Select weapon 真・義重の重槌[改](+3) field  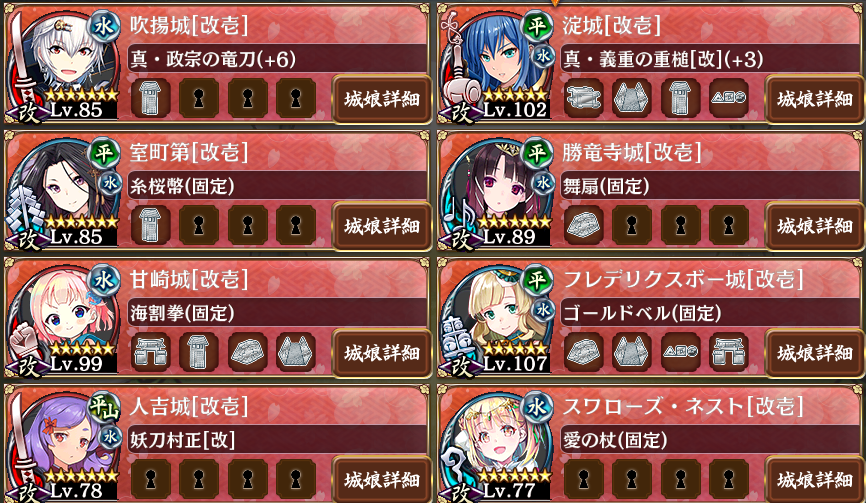click(x=710, y=59)
